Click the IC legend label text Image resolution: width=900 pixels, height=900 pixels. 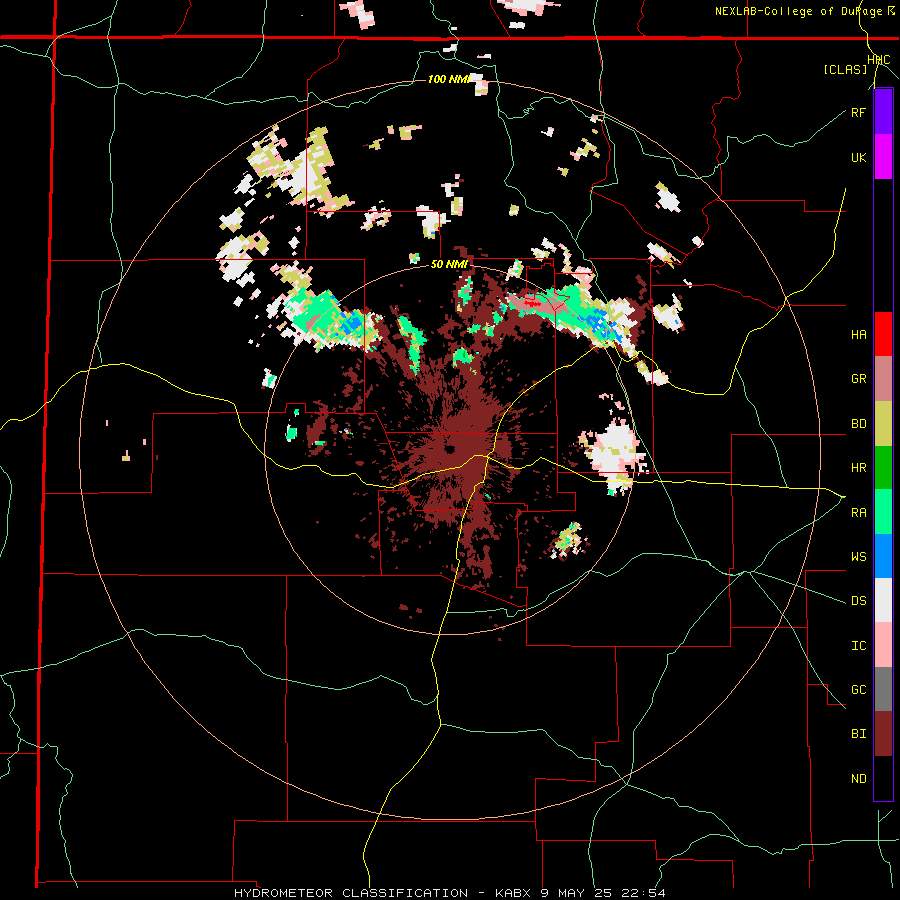click(858, 646)
